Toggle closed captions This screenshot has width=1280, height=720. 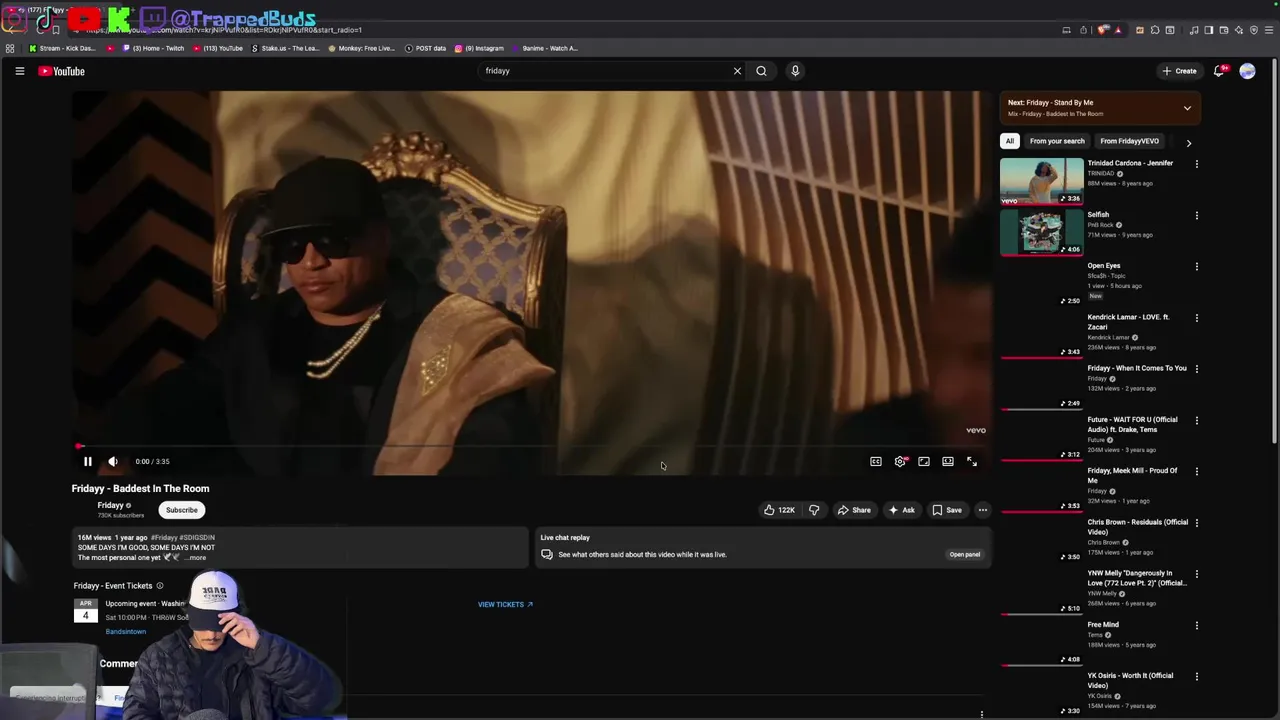(x=876, y=461)
